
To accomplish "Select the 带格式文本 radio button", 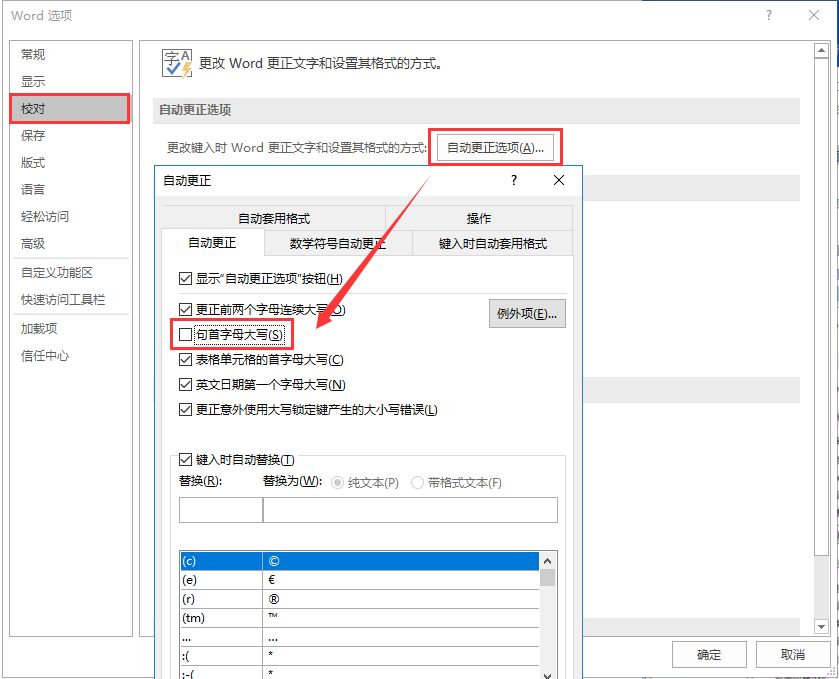I will tap(417, 483).
